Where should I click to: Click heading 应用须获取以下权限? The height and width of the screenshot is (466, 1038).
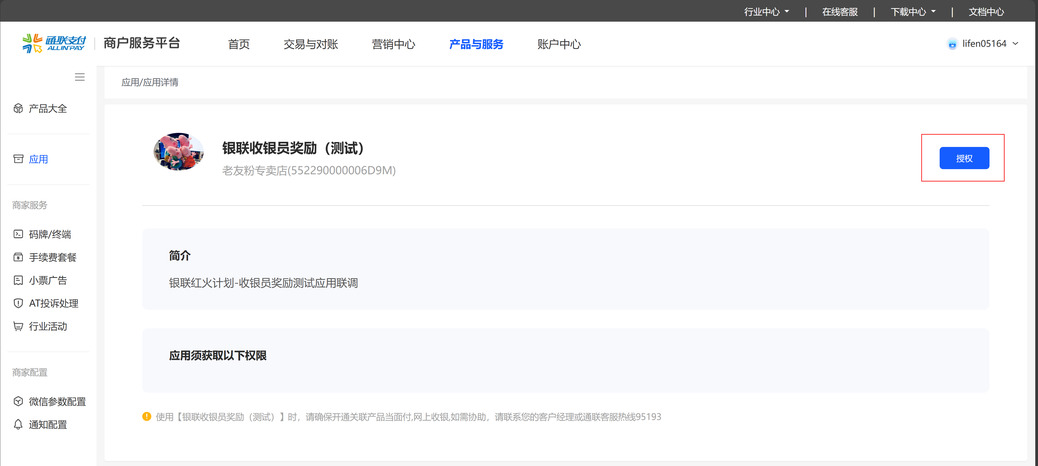218,355
